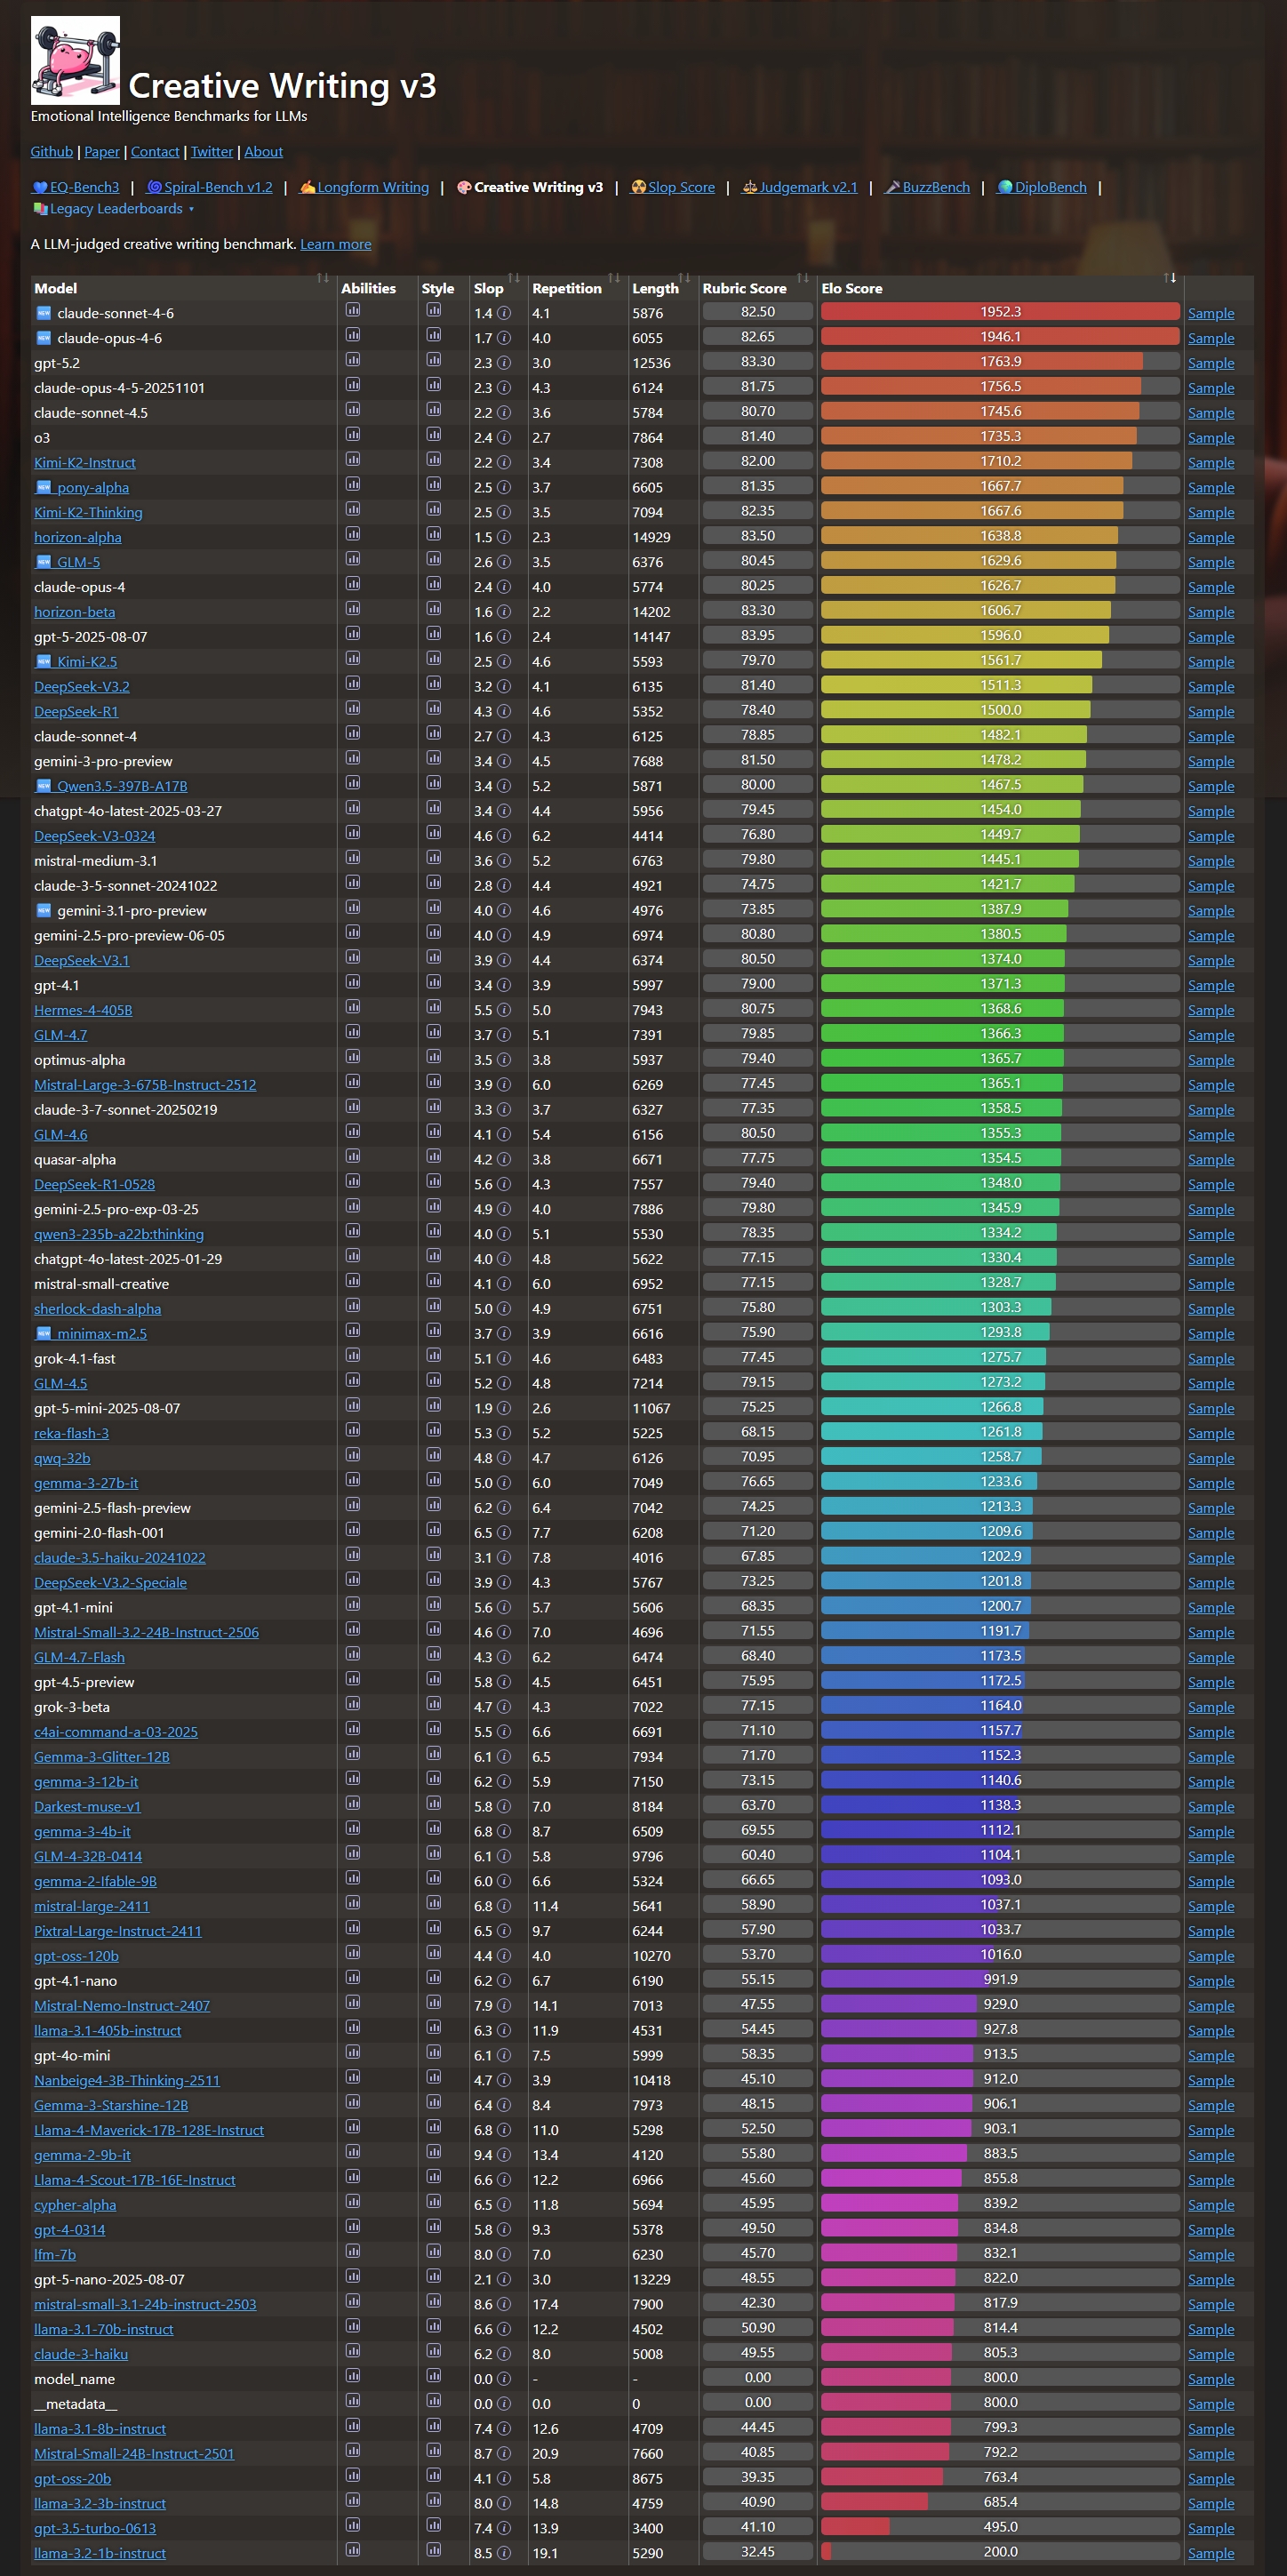The width and height of the screenshot is (1287, 2576).
Task: Click the Style column header
Action: point(438,288)
